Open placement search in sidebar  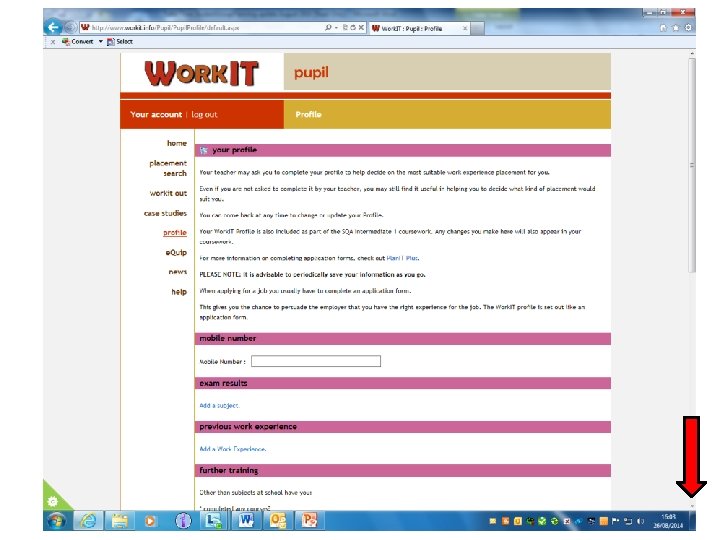coord(168,168)
